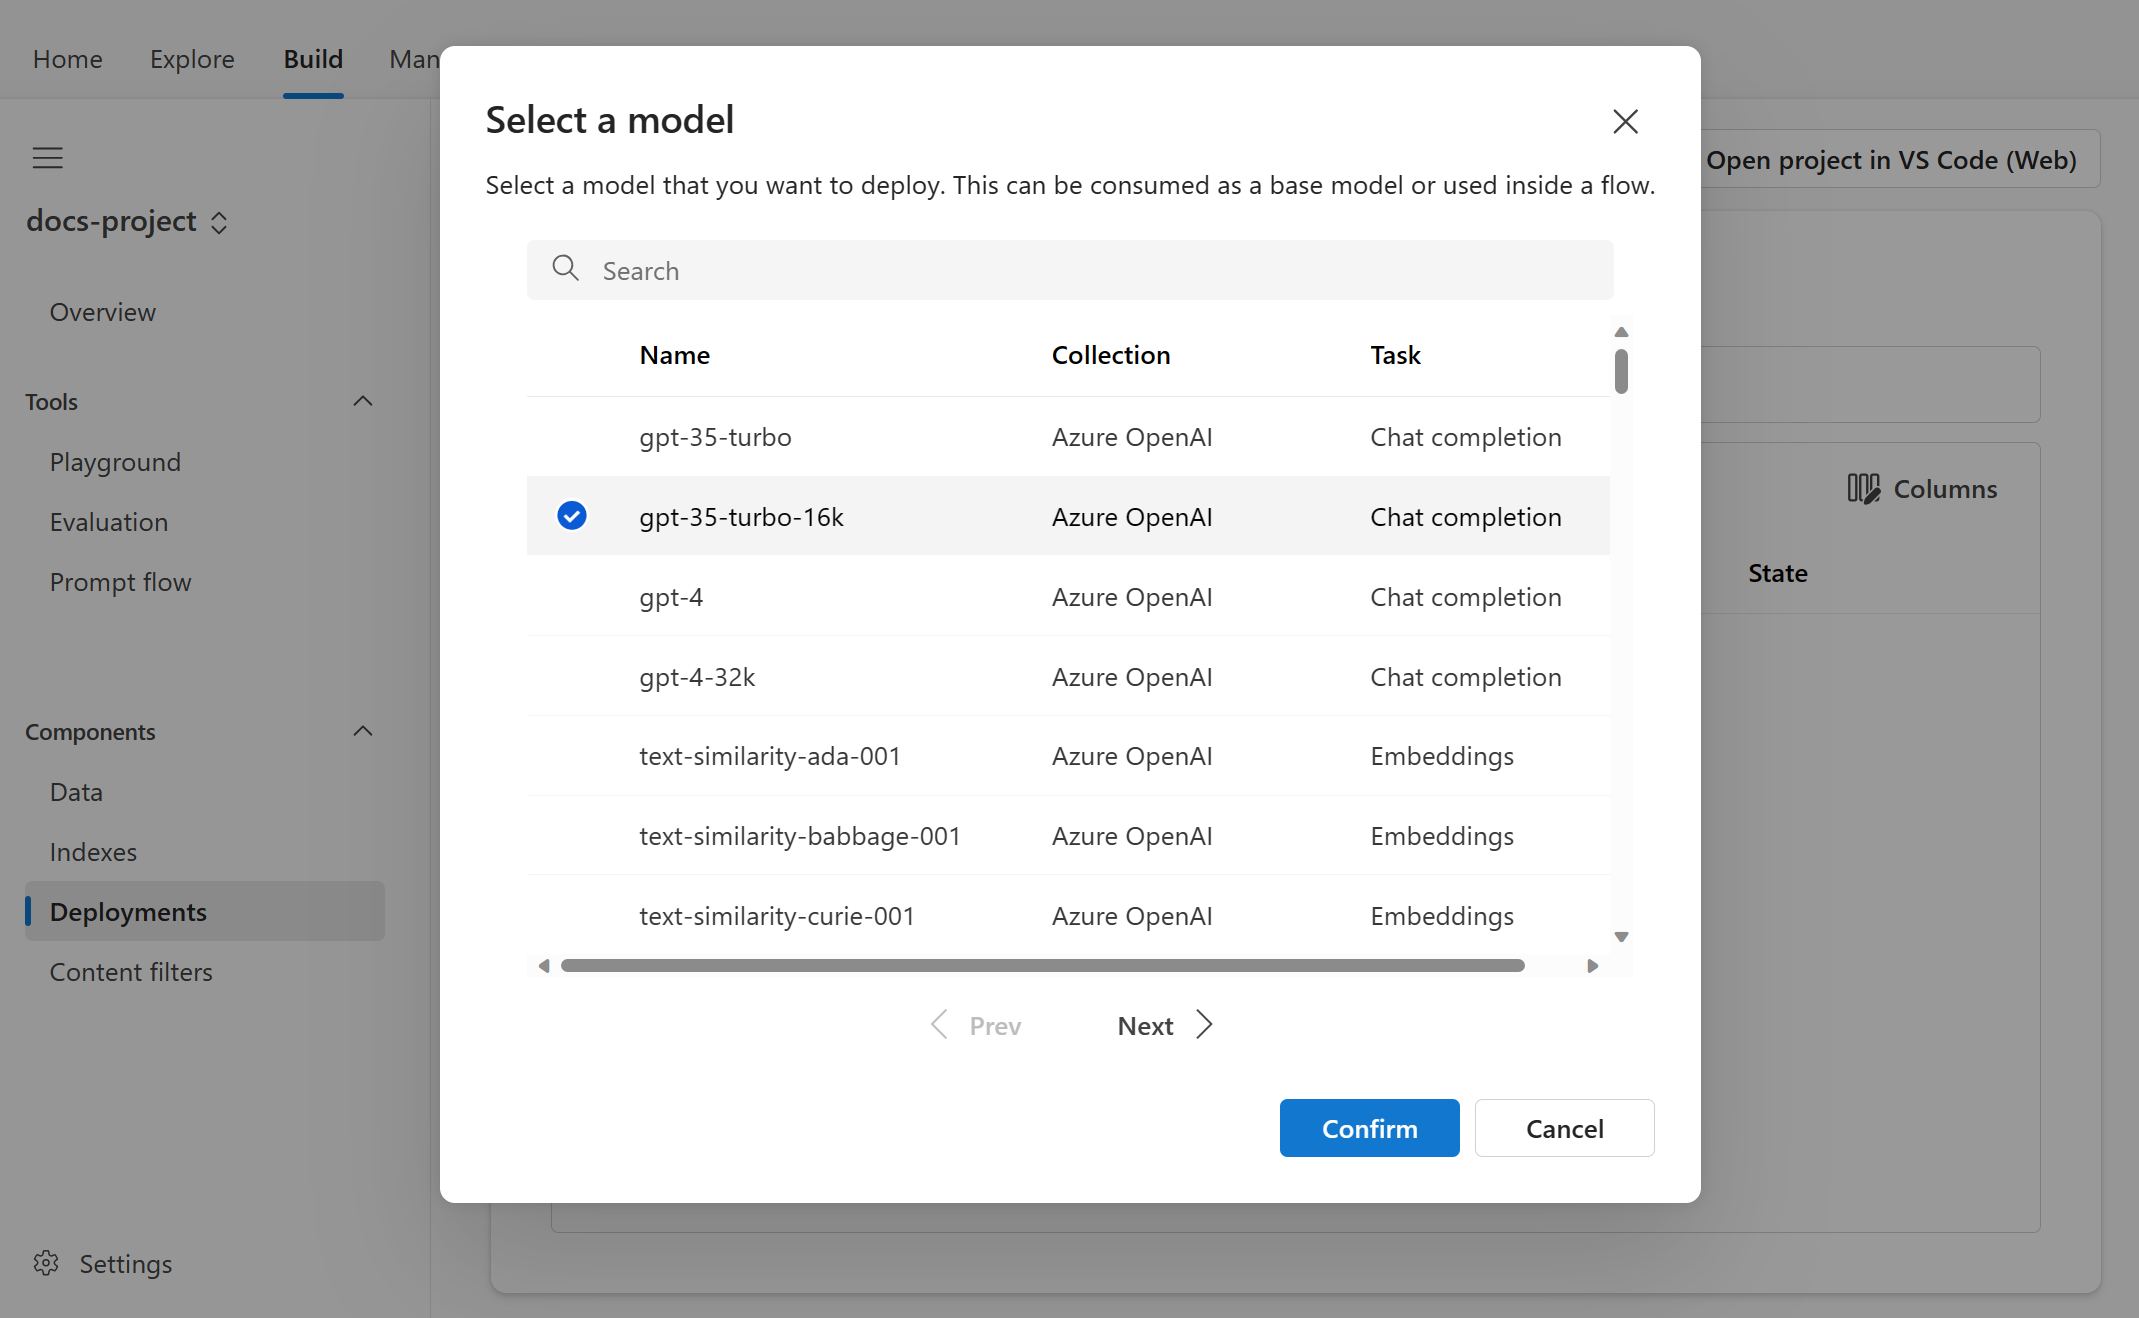This screenshot has height=1318, width=2139.
Task: Click the Settings label in sidebar
Action: [126, 1264]
